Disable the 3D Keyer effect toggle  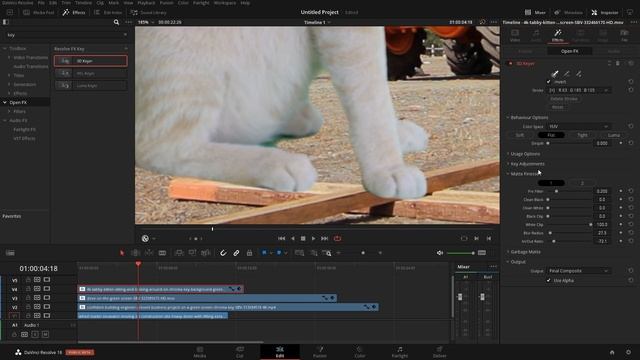[510, 63]
